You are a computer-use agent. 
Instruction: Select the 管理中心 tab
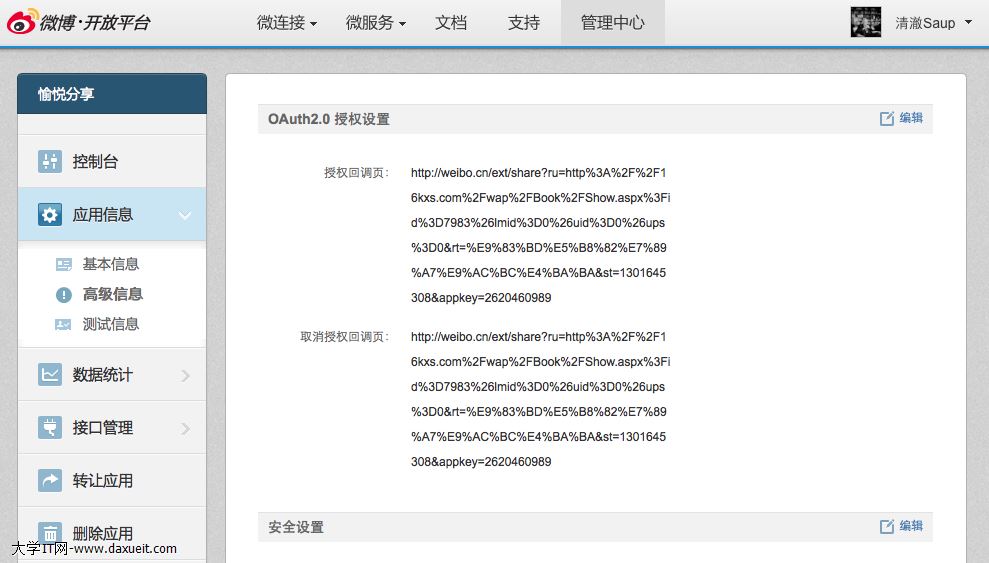[612, 23]
